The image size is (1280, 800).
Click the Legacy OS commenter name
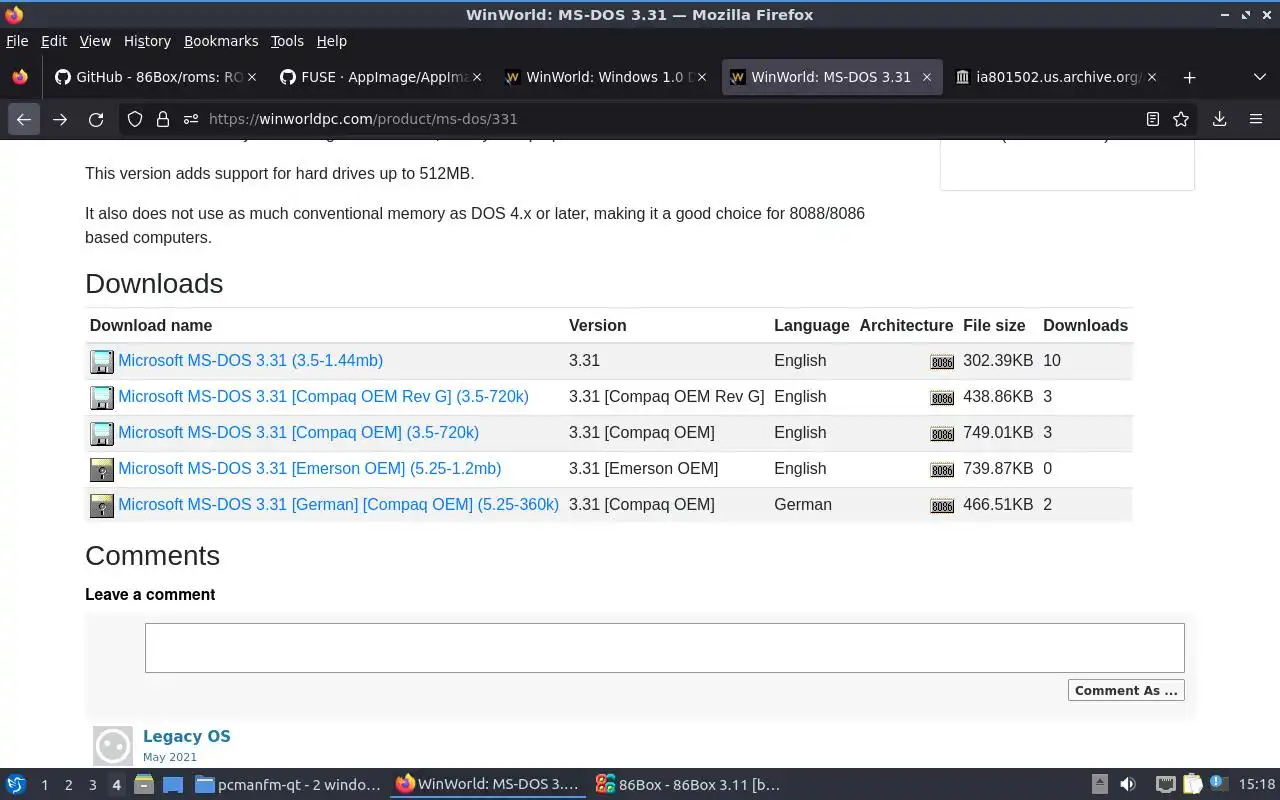click(187, 736)
